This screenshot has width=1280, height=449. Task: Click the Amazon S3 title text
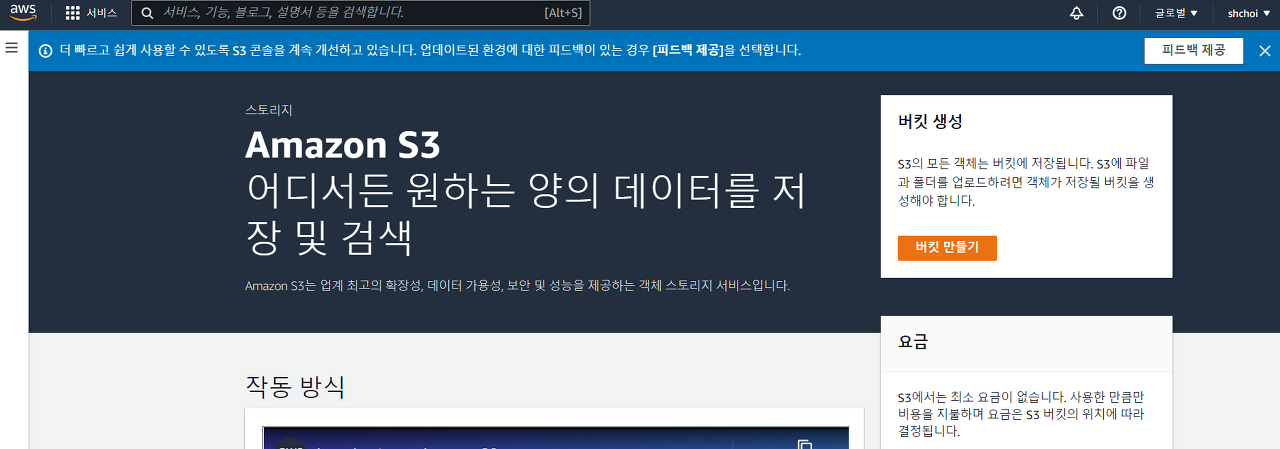tap(343, 145)
